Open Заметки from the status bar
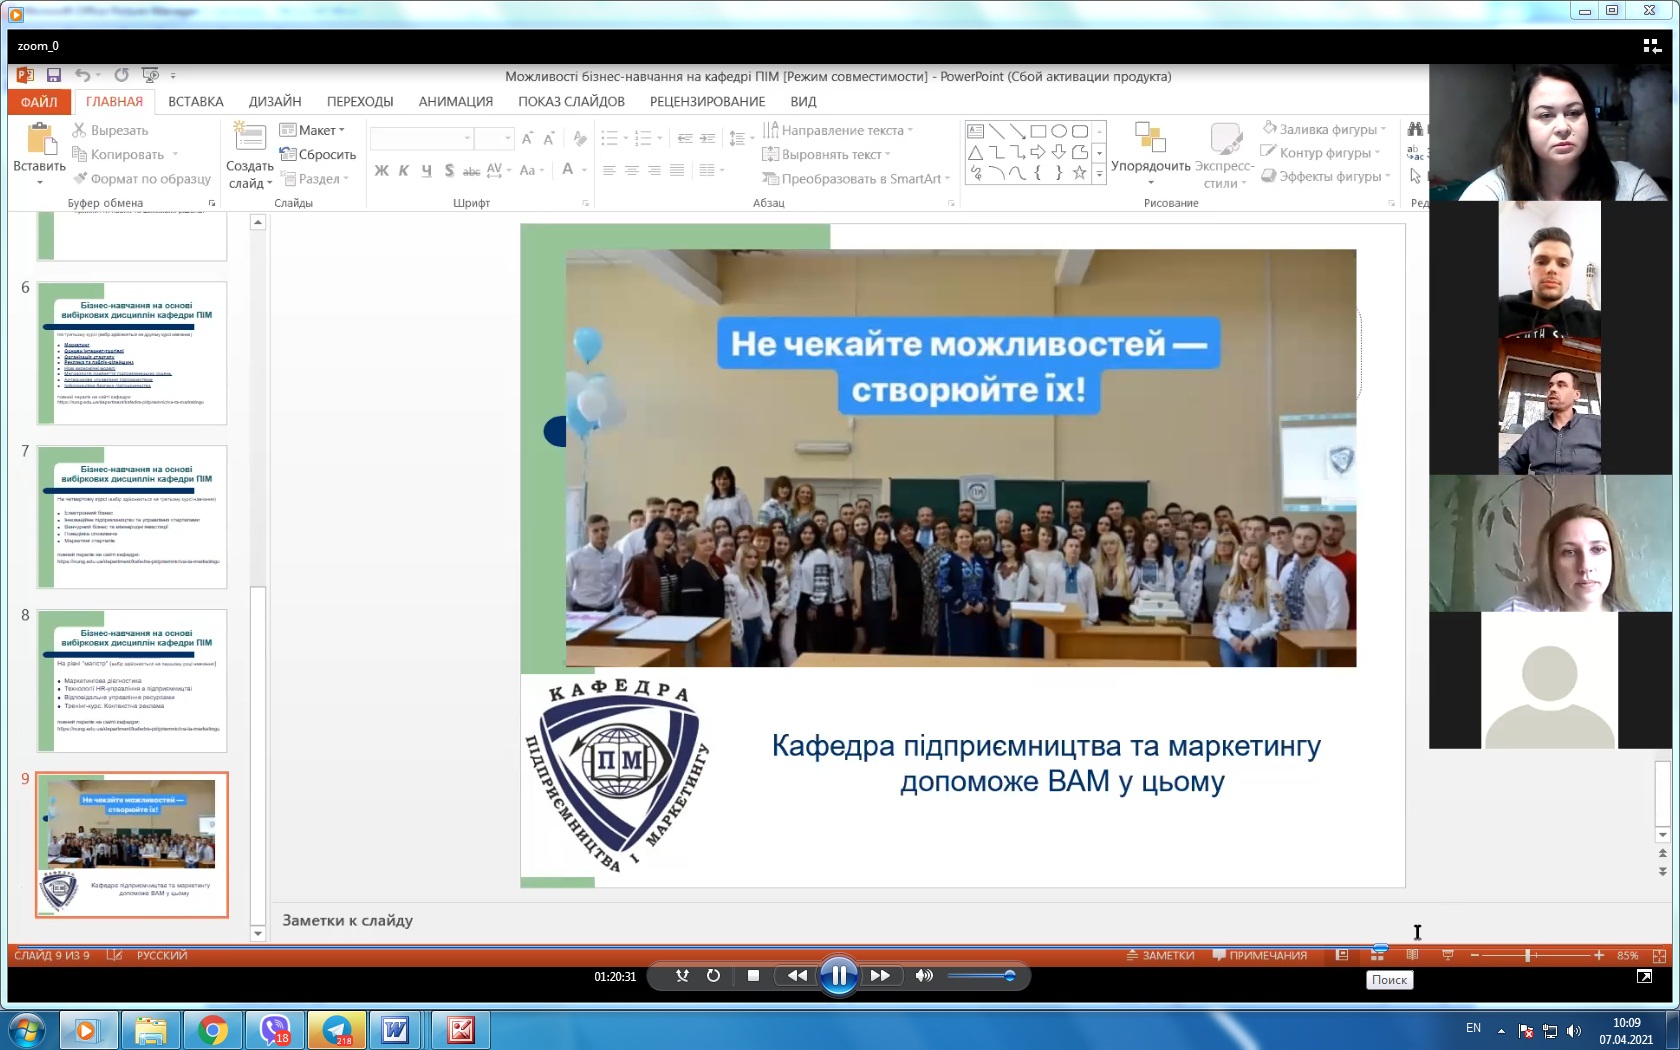Viewport: 1680px width, 1050px height. click(1162, 956)
